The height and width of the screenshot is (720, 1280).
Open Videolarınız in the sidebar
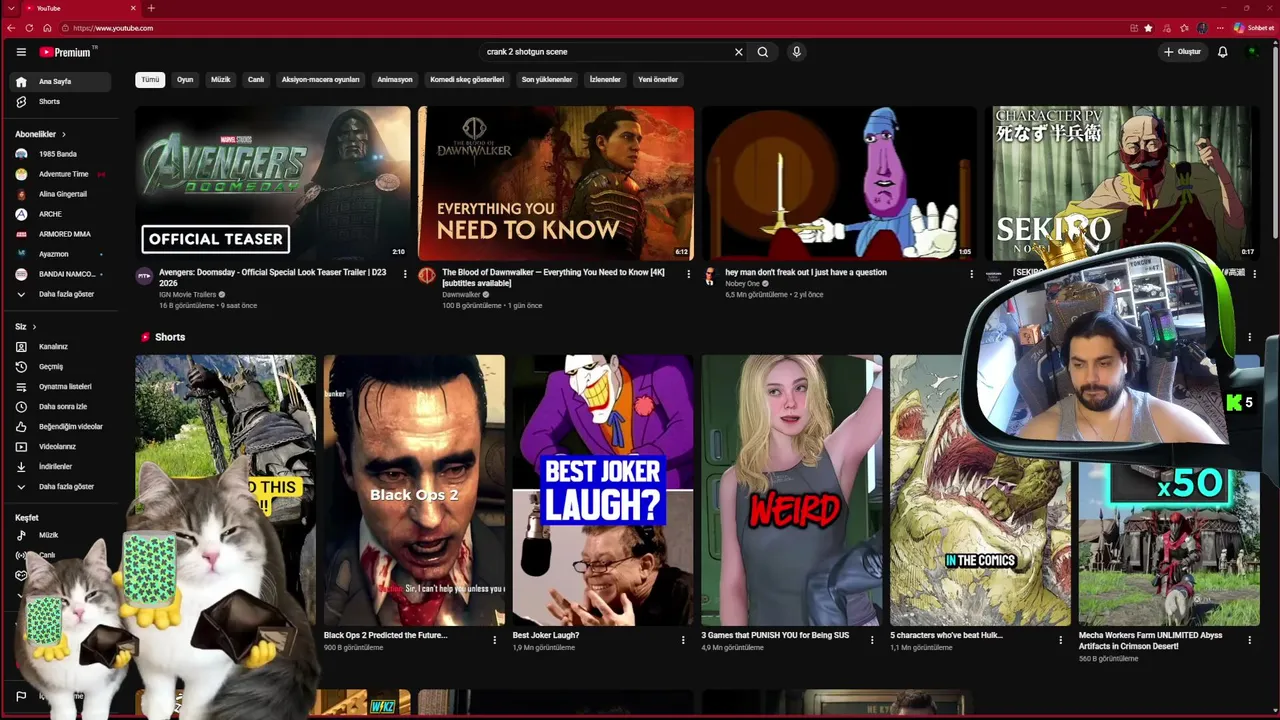tap(61, 447)
